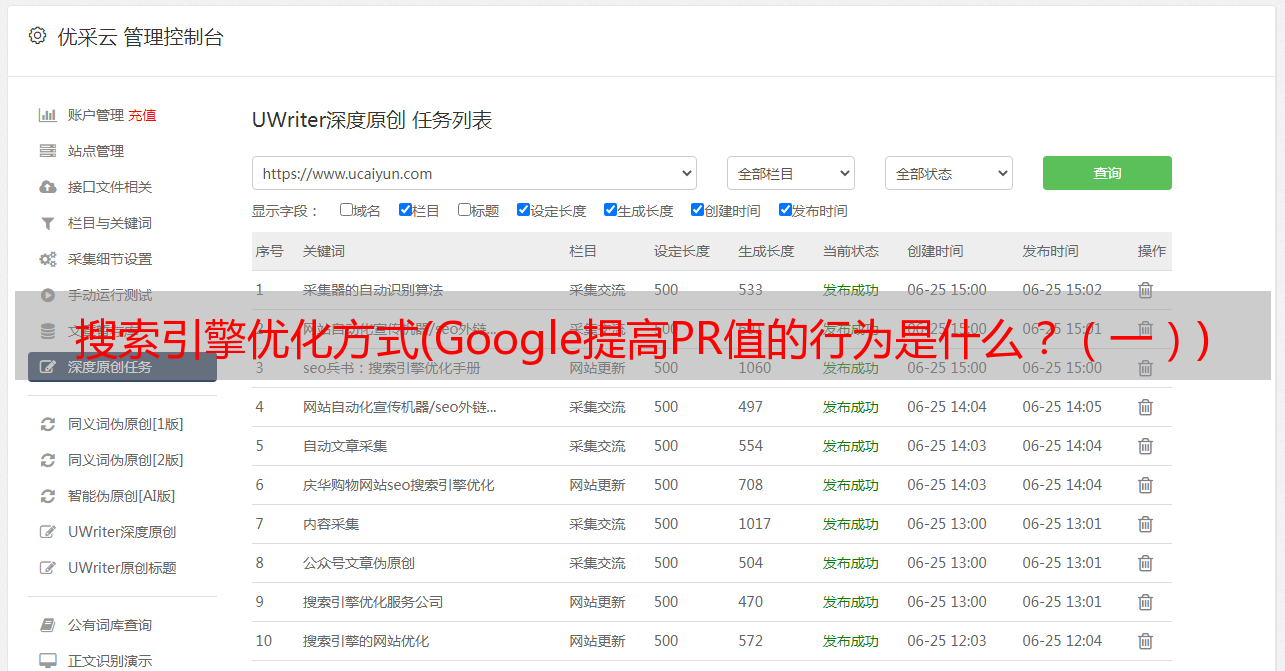Open UWriter原创标题 in the sidebar
Screen dimensions: 1285x671
122,568
